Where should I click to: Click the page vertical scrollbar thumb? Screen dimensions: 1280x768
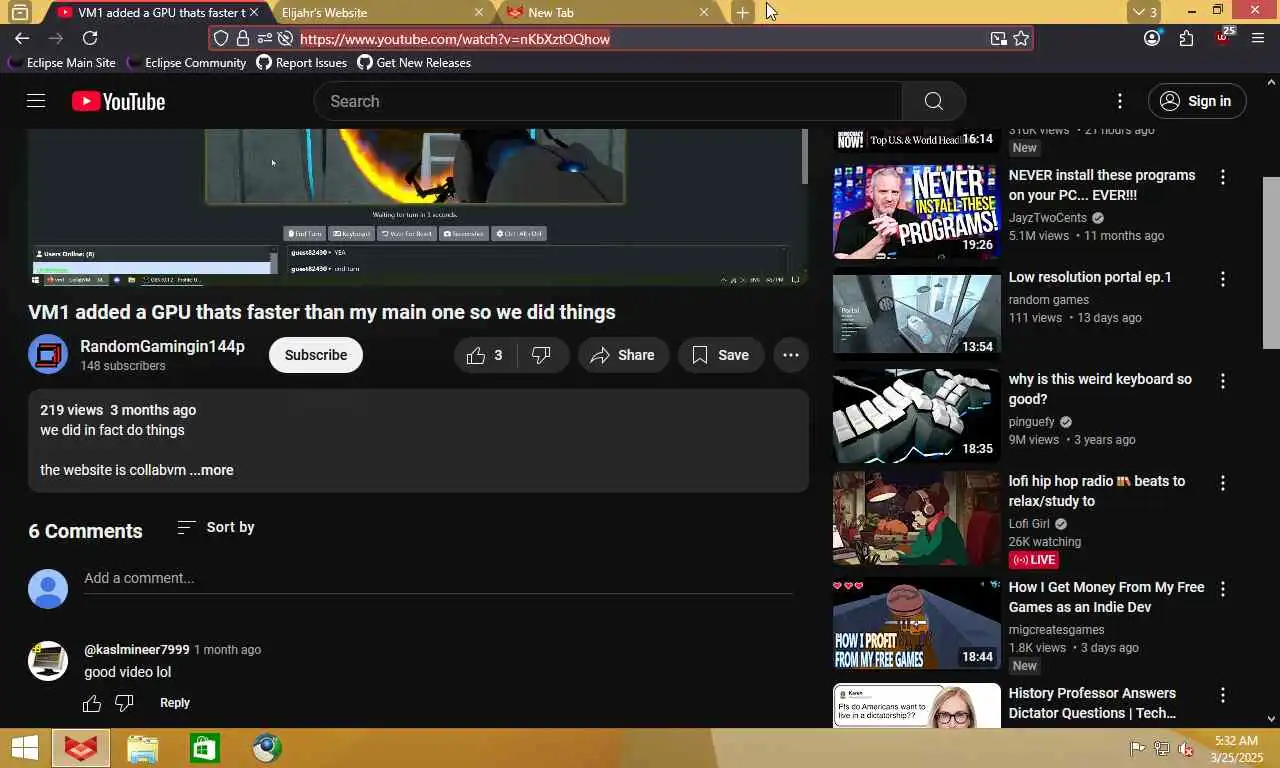1271,263
